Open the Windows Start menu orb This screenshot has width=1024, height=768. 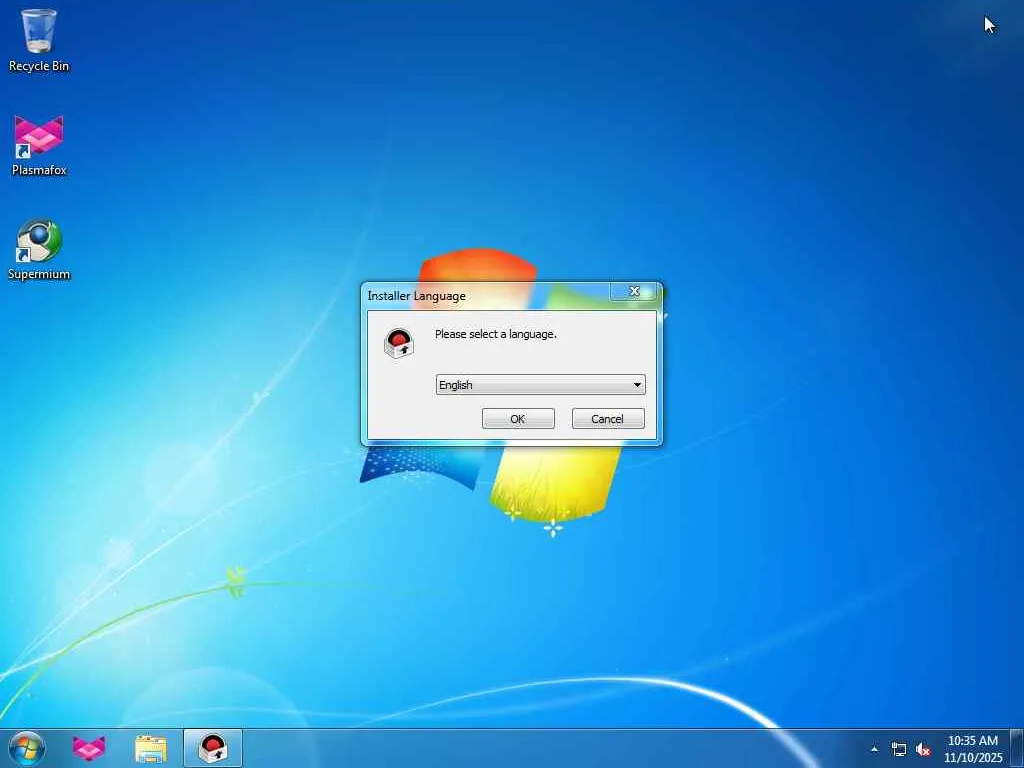pos(27,748)
